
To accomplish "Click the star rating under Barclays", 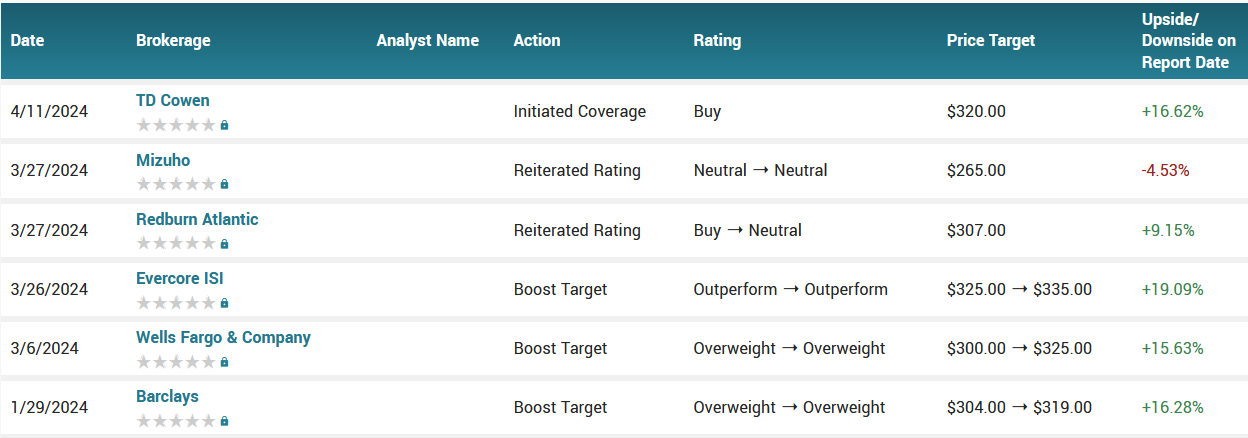I will click(x=176, y=421).
